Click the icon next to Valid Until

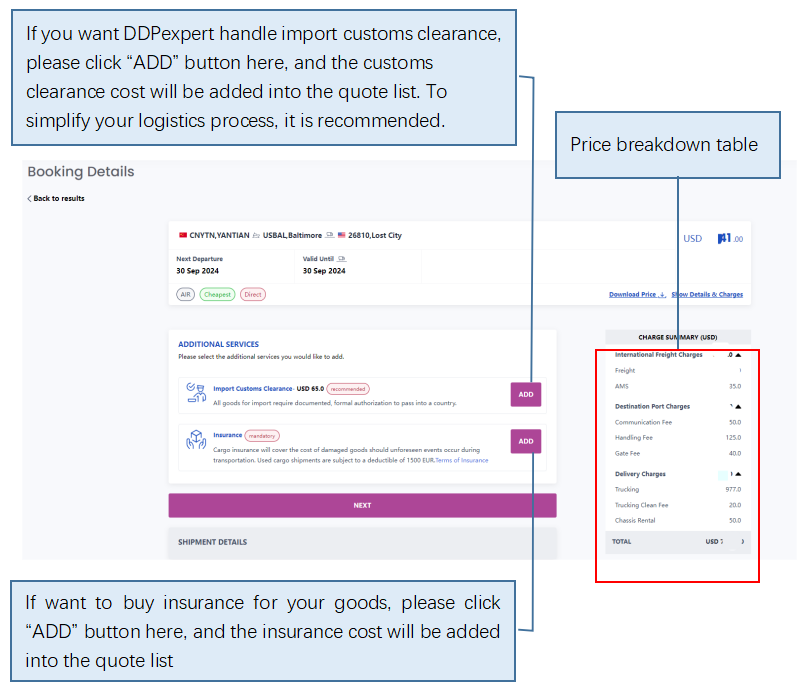342,259
